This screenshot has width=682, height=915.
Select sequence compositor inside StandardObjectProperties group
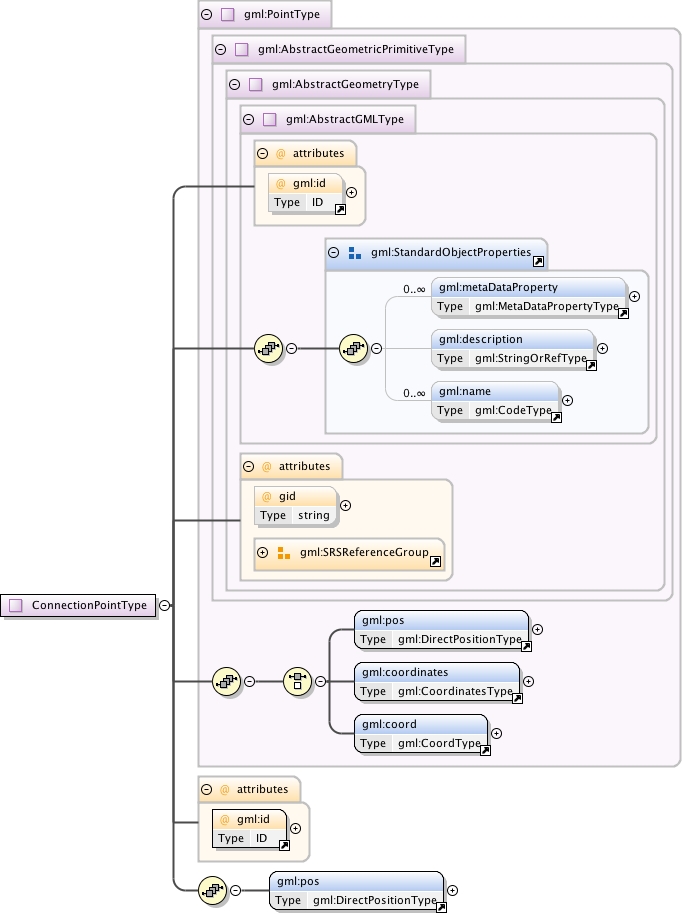pos(354,348)
